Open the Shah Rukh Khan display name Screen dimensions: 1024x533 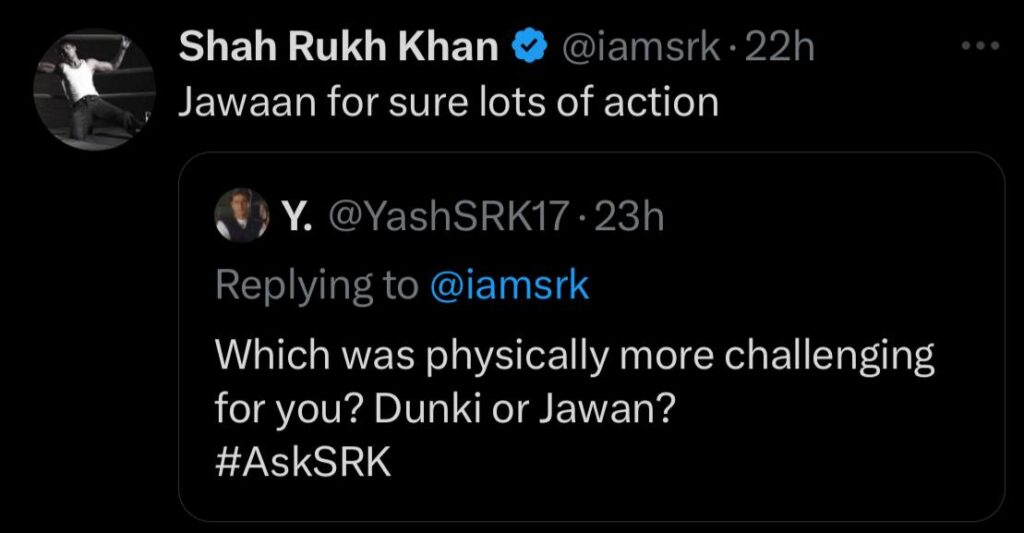point(342,47)
